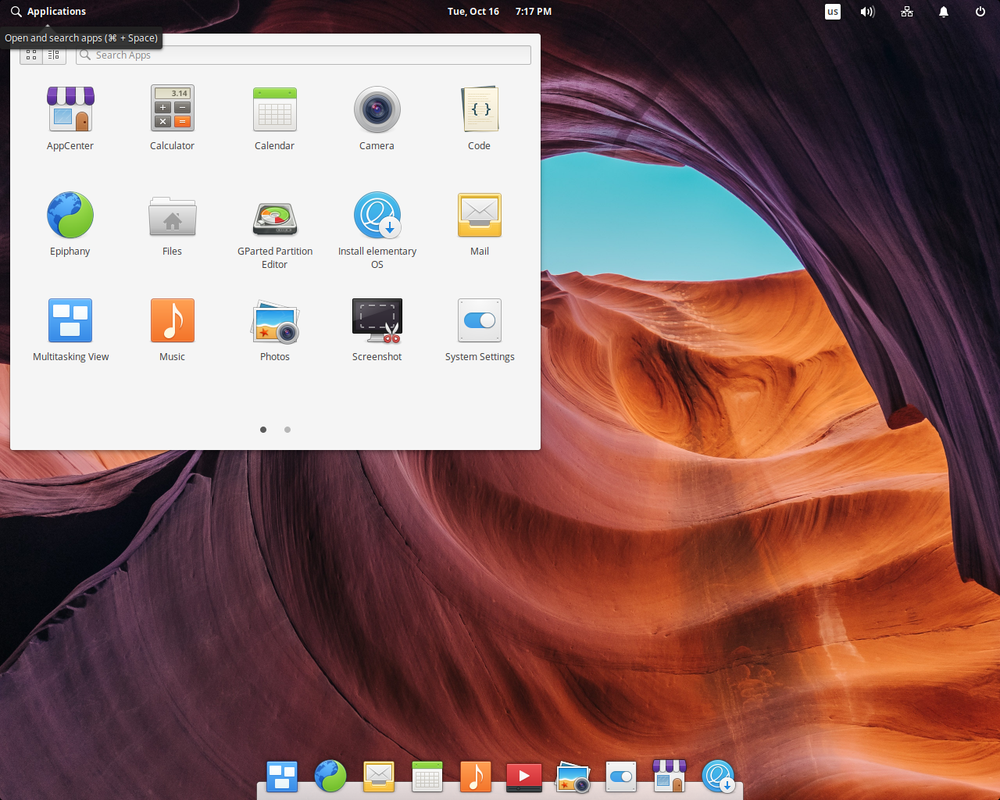Viewport: 1000px width, 800px height.
Task: Go to the second launcher page dot
Action: [287, 429]
